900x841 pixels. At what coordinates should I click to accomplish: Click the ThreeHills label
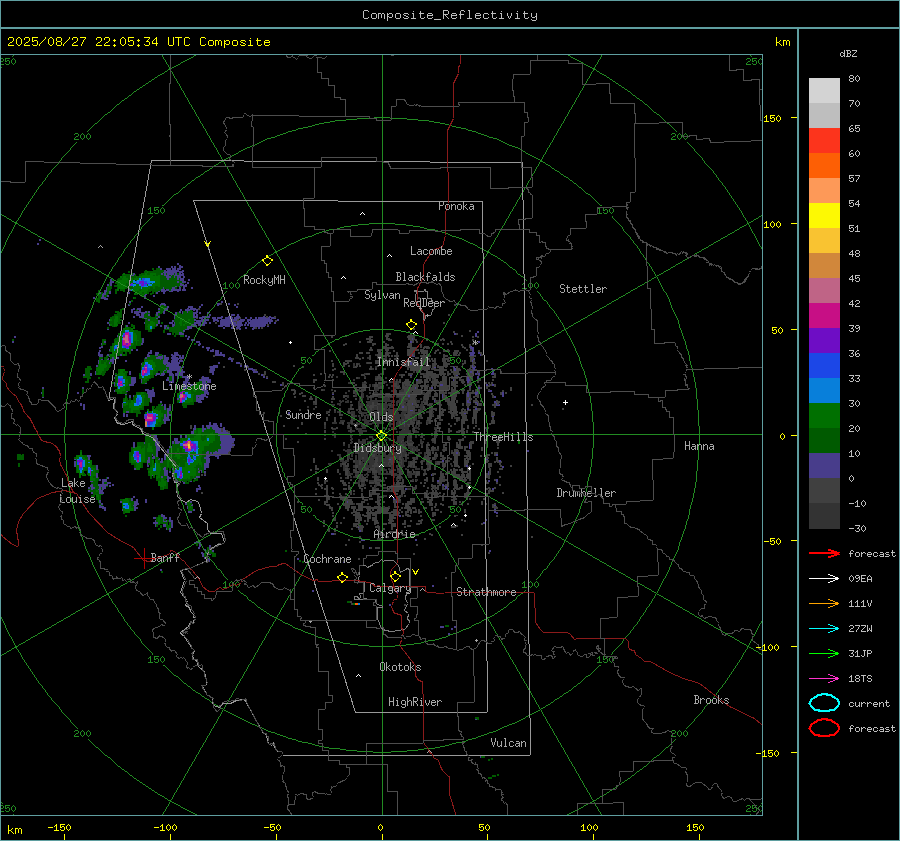click(x=503, y=437)
